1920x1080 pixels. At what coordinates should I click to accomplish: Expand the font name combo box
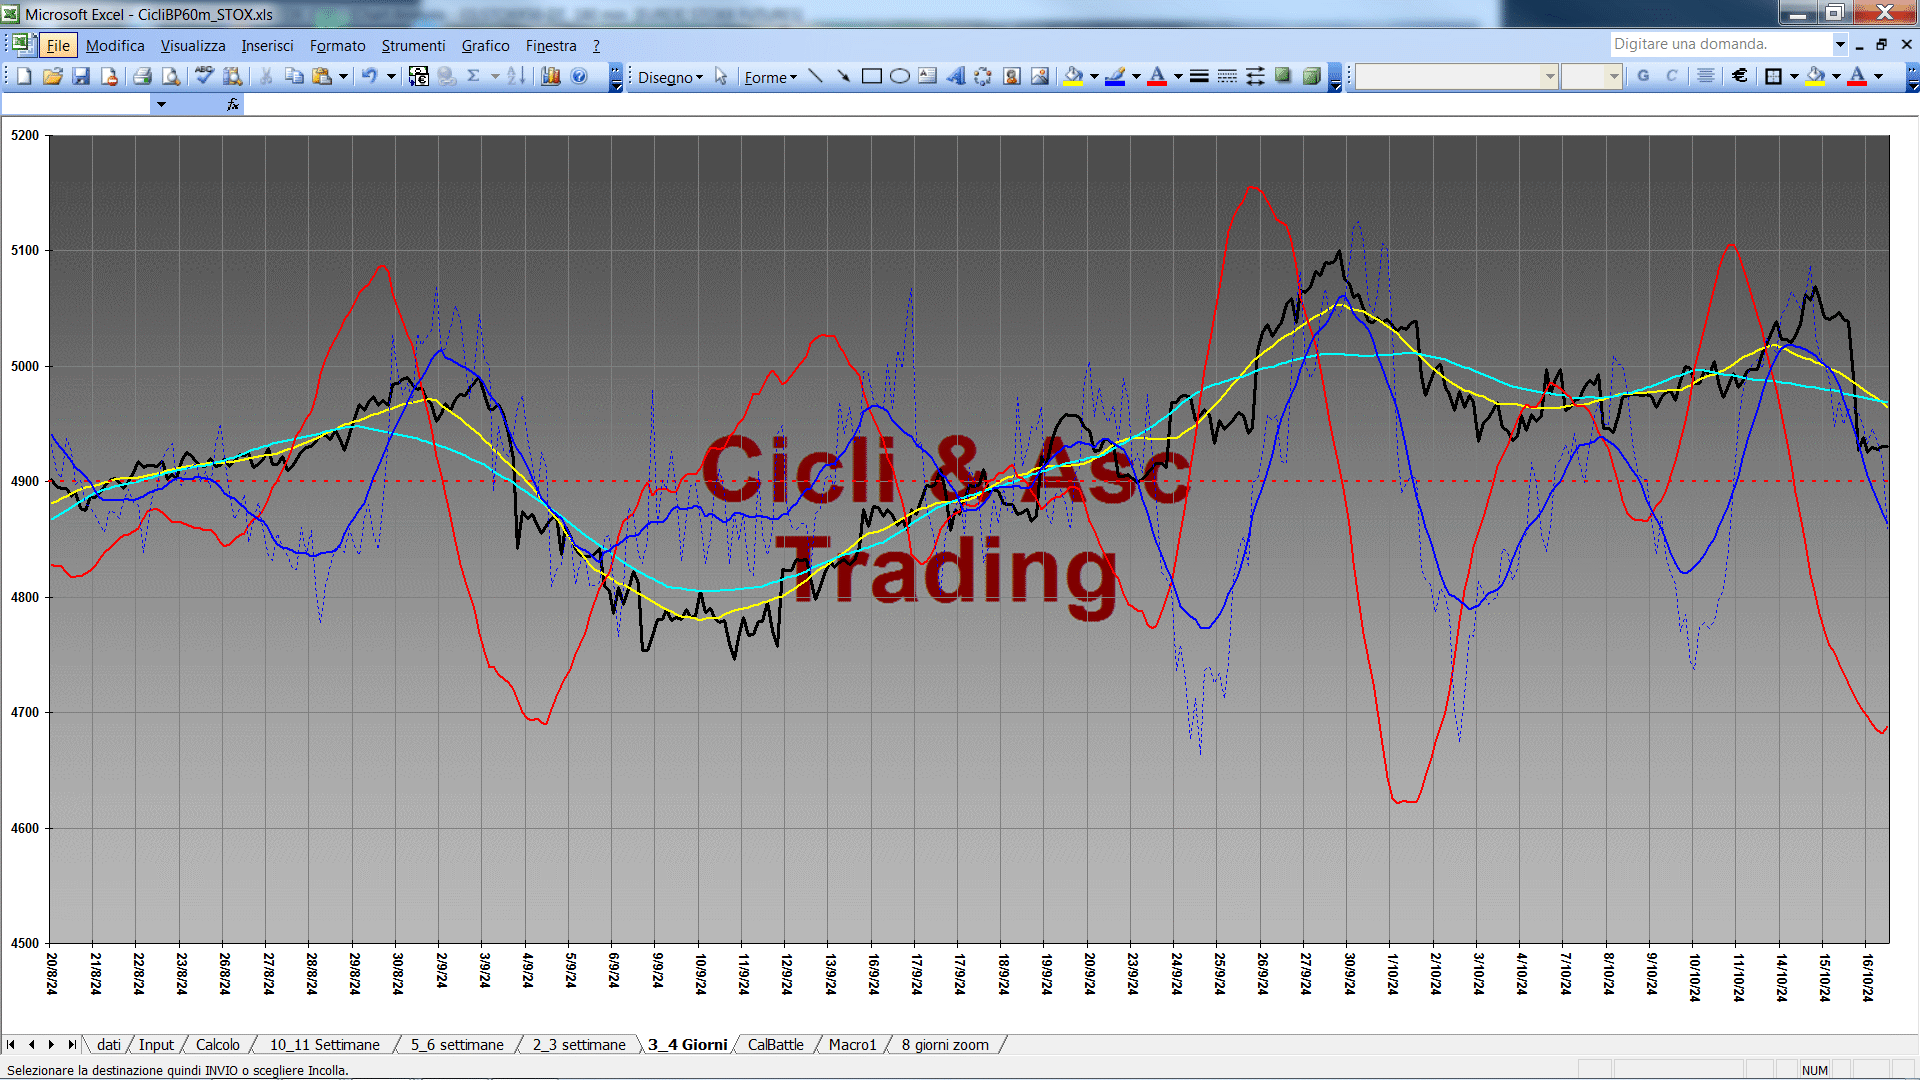[1549, 76]
